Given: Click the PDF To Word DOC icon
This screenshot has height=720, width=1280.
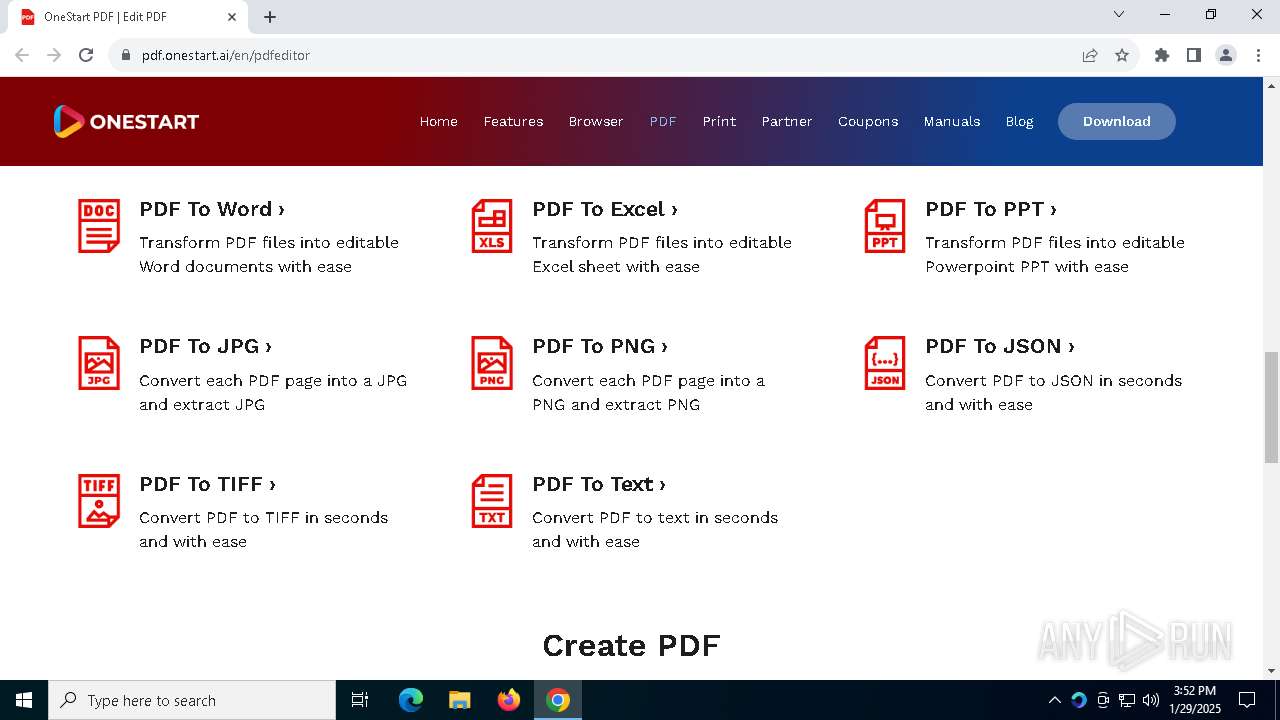Looking at the screenshot, I should [99, 226].
